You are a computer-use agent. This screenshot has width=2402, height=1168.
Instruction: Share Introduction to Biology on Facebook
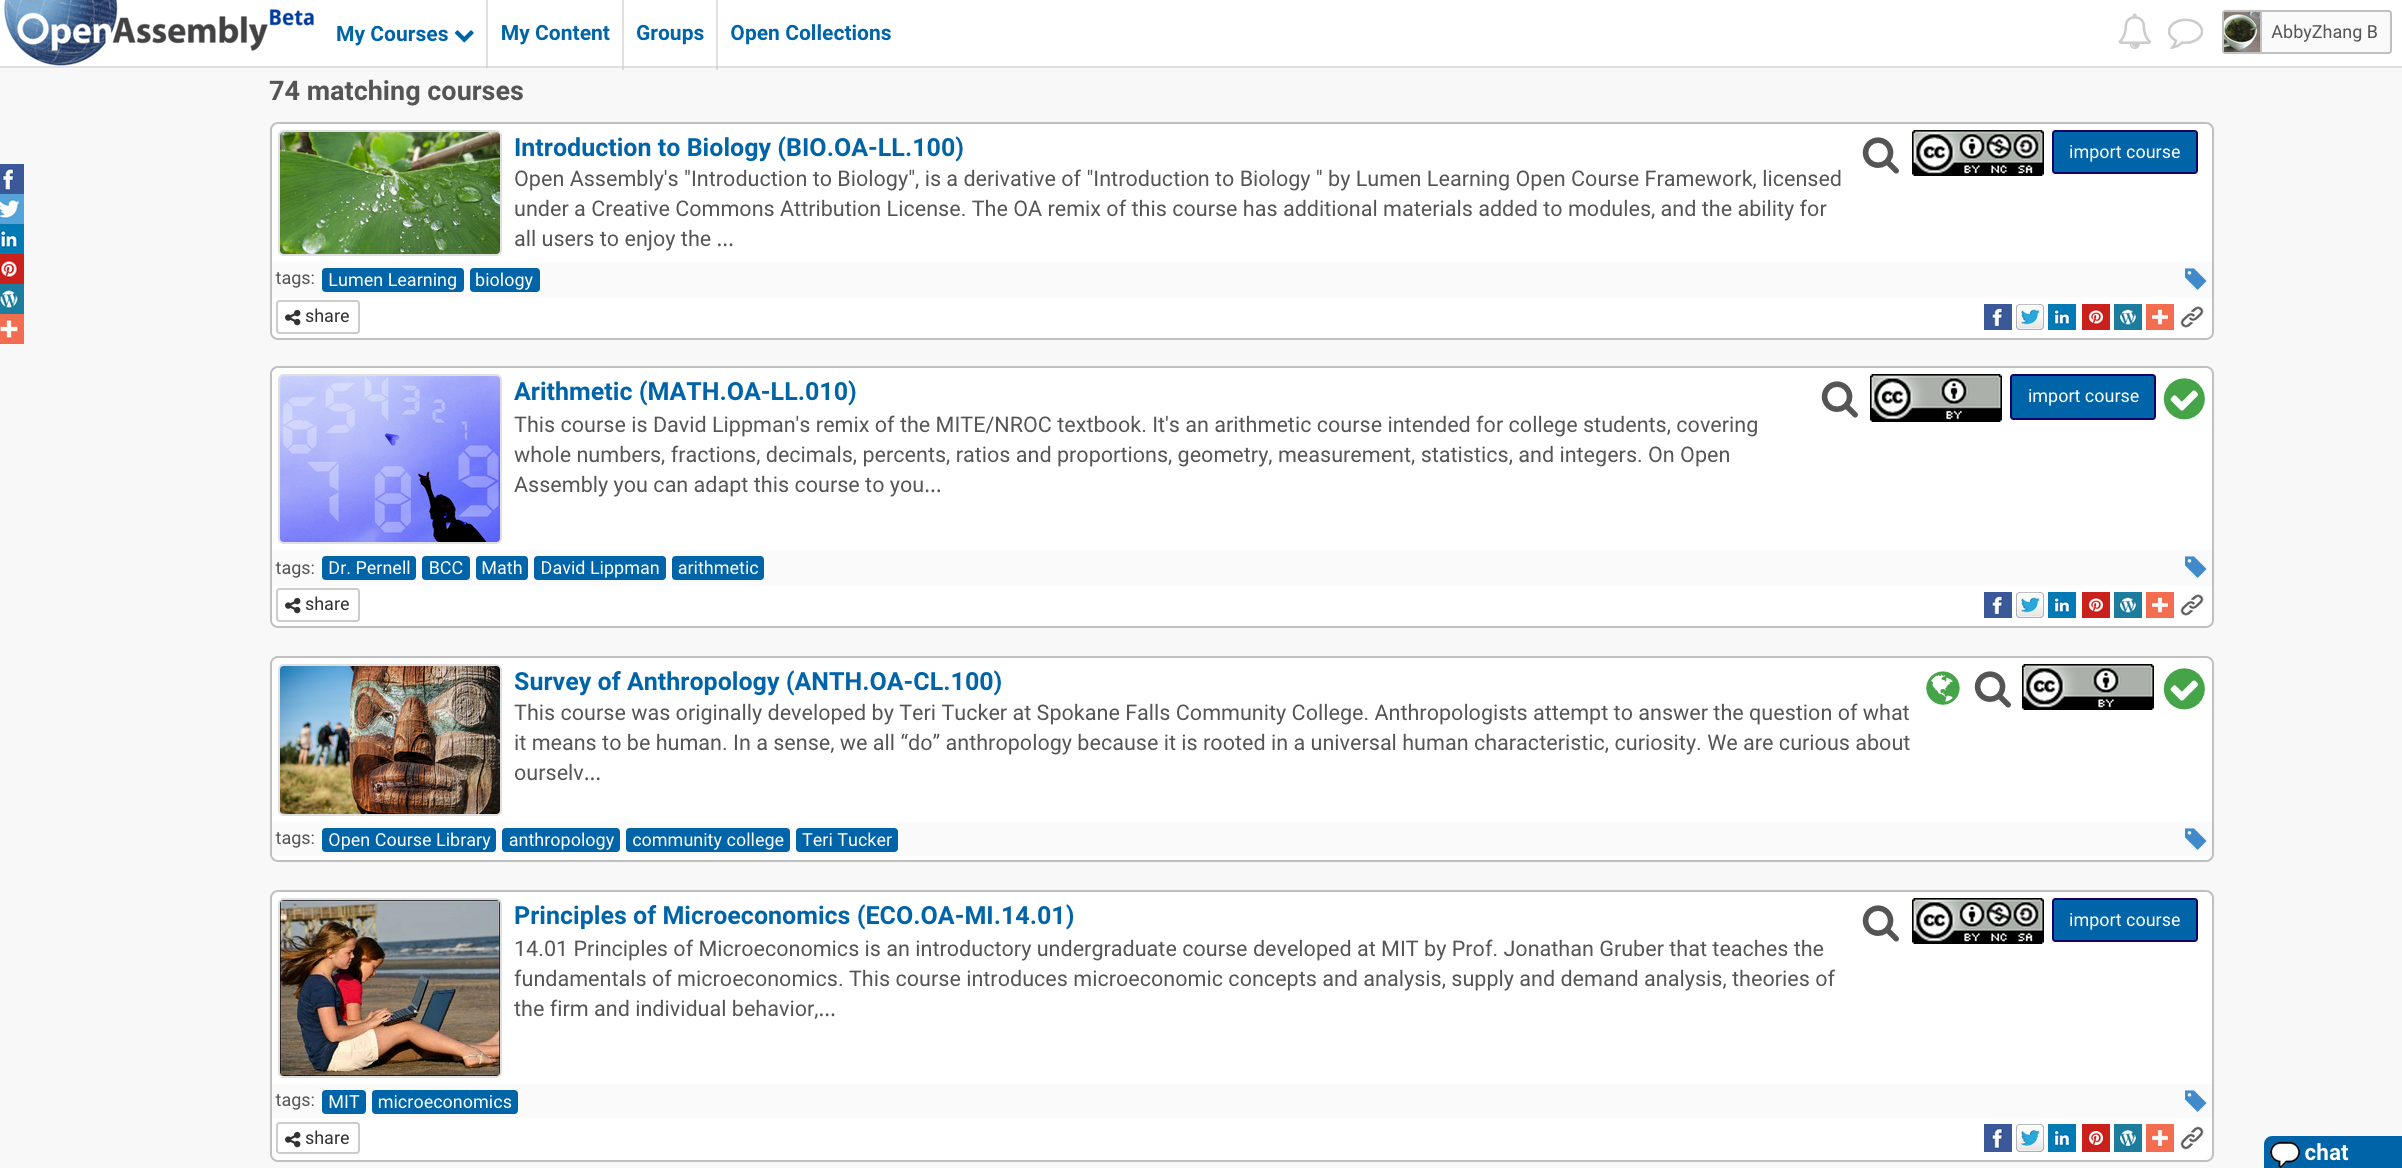click(x=1997, y=317)
